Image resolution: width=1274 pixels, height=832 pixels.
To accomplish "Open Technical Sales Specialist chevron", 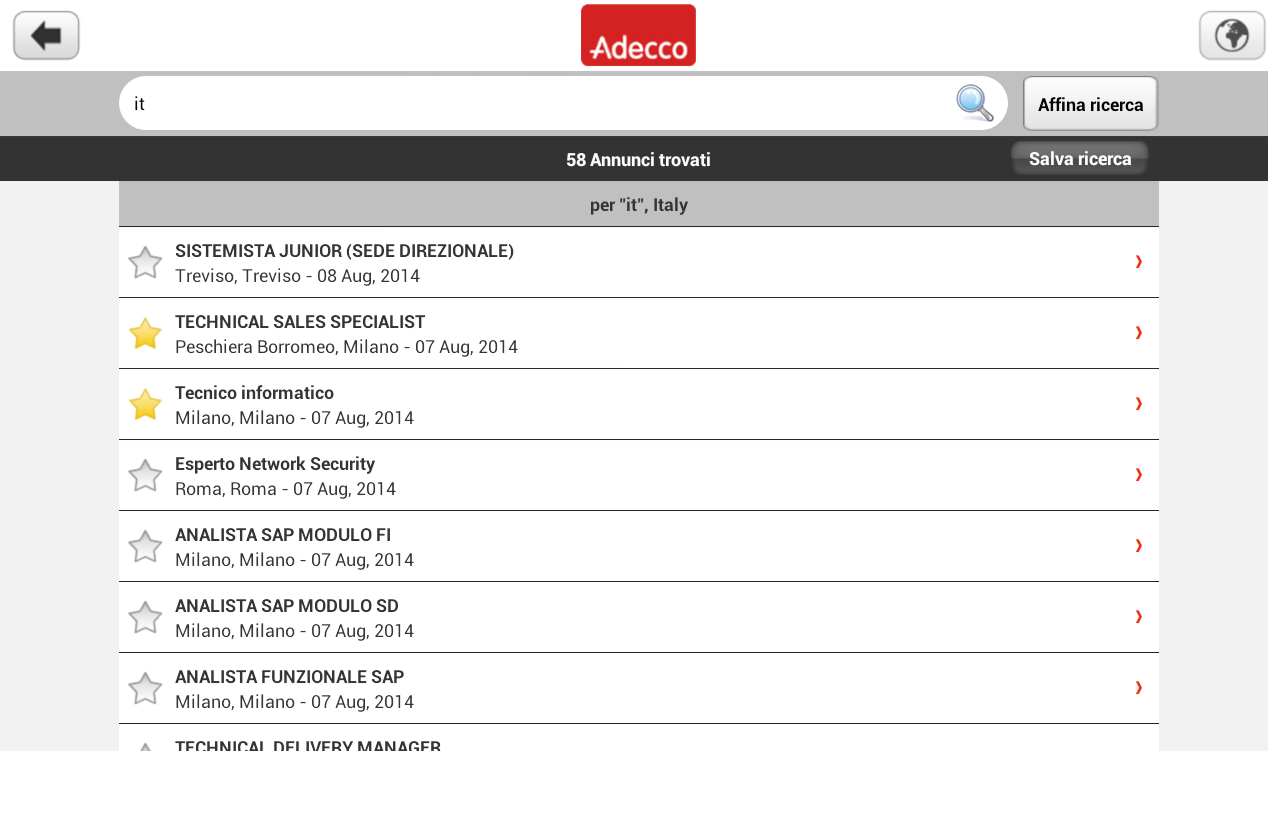I will (1138, 333).
